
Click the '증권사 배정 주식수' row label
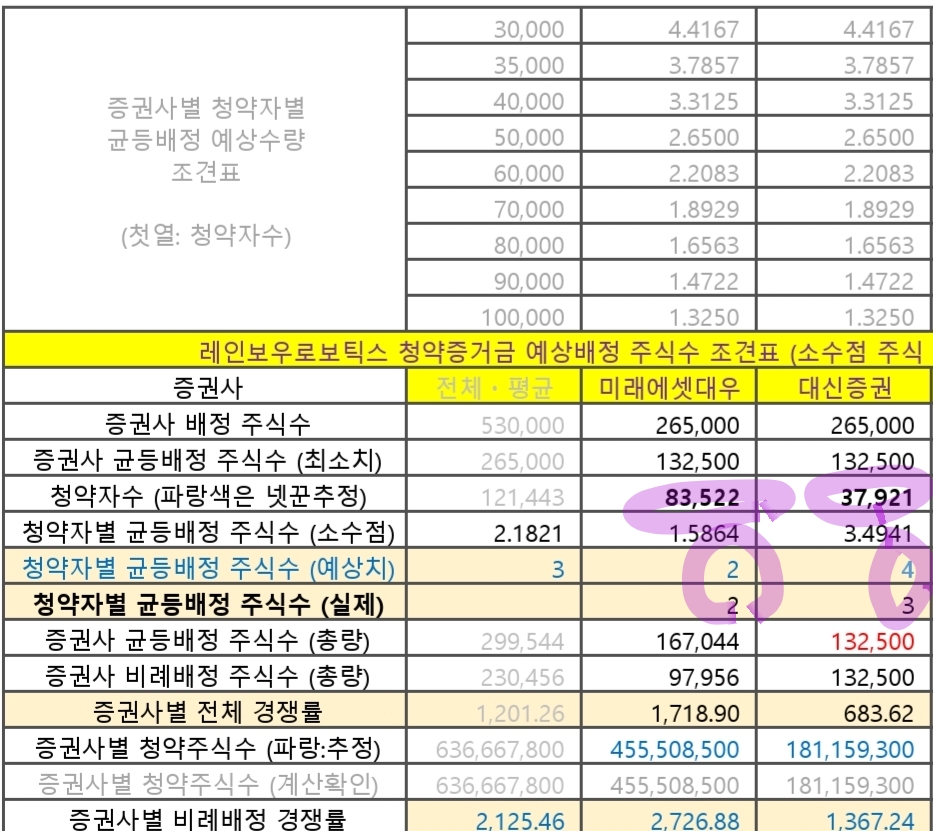(205, 423)
